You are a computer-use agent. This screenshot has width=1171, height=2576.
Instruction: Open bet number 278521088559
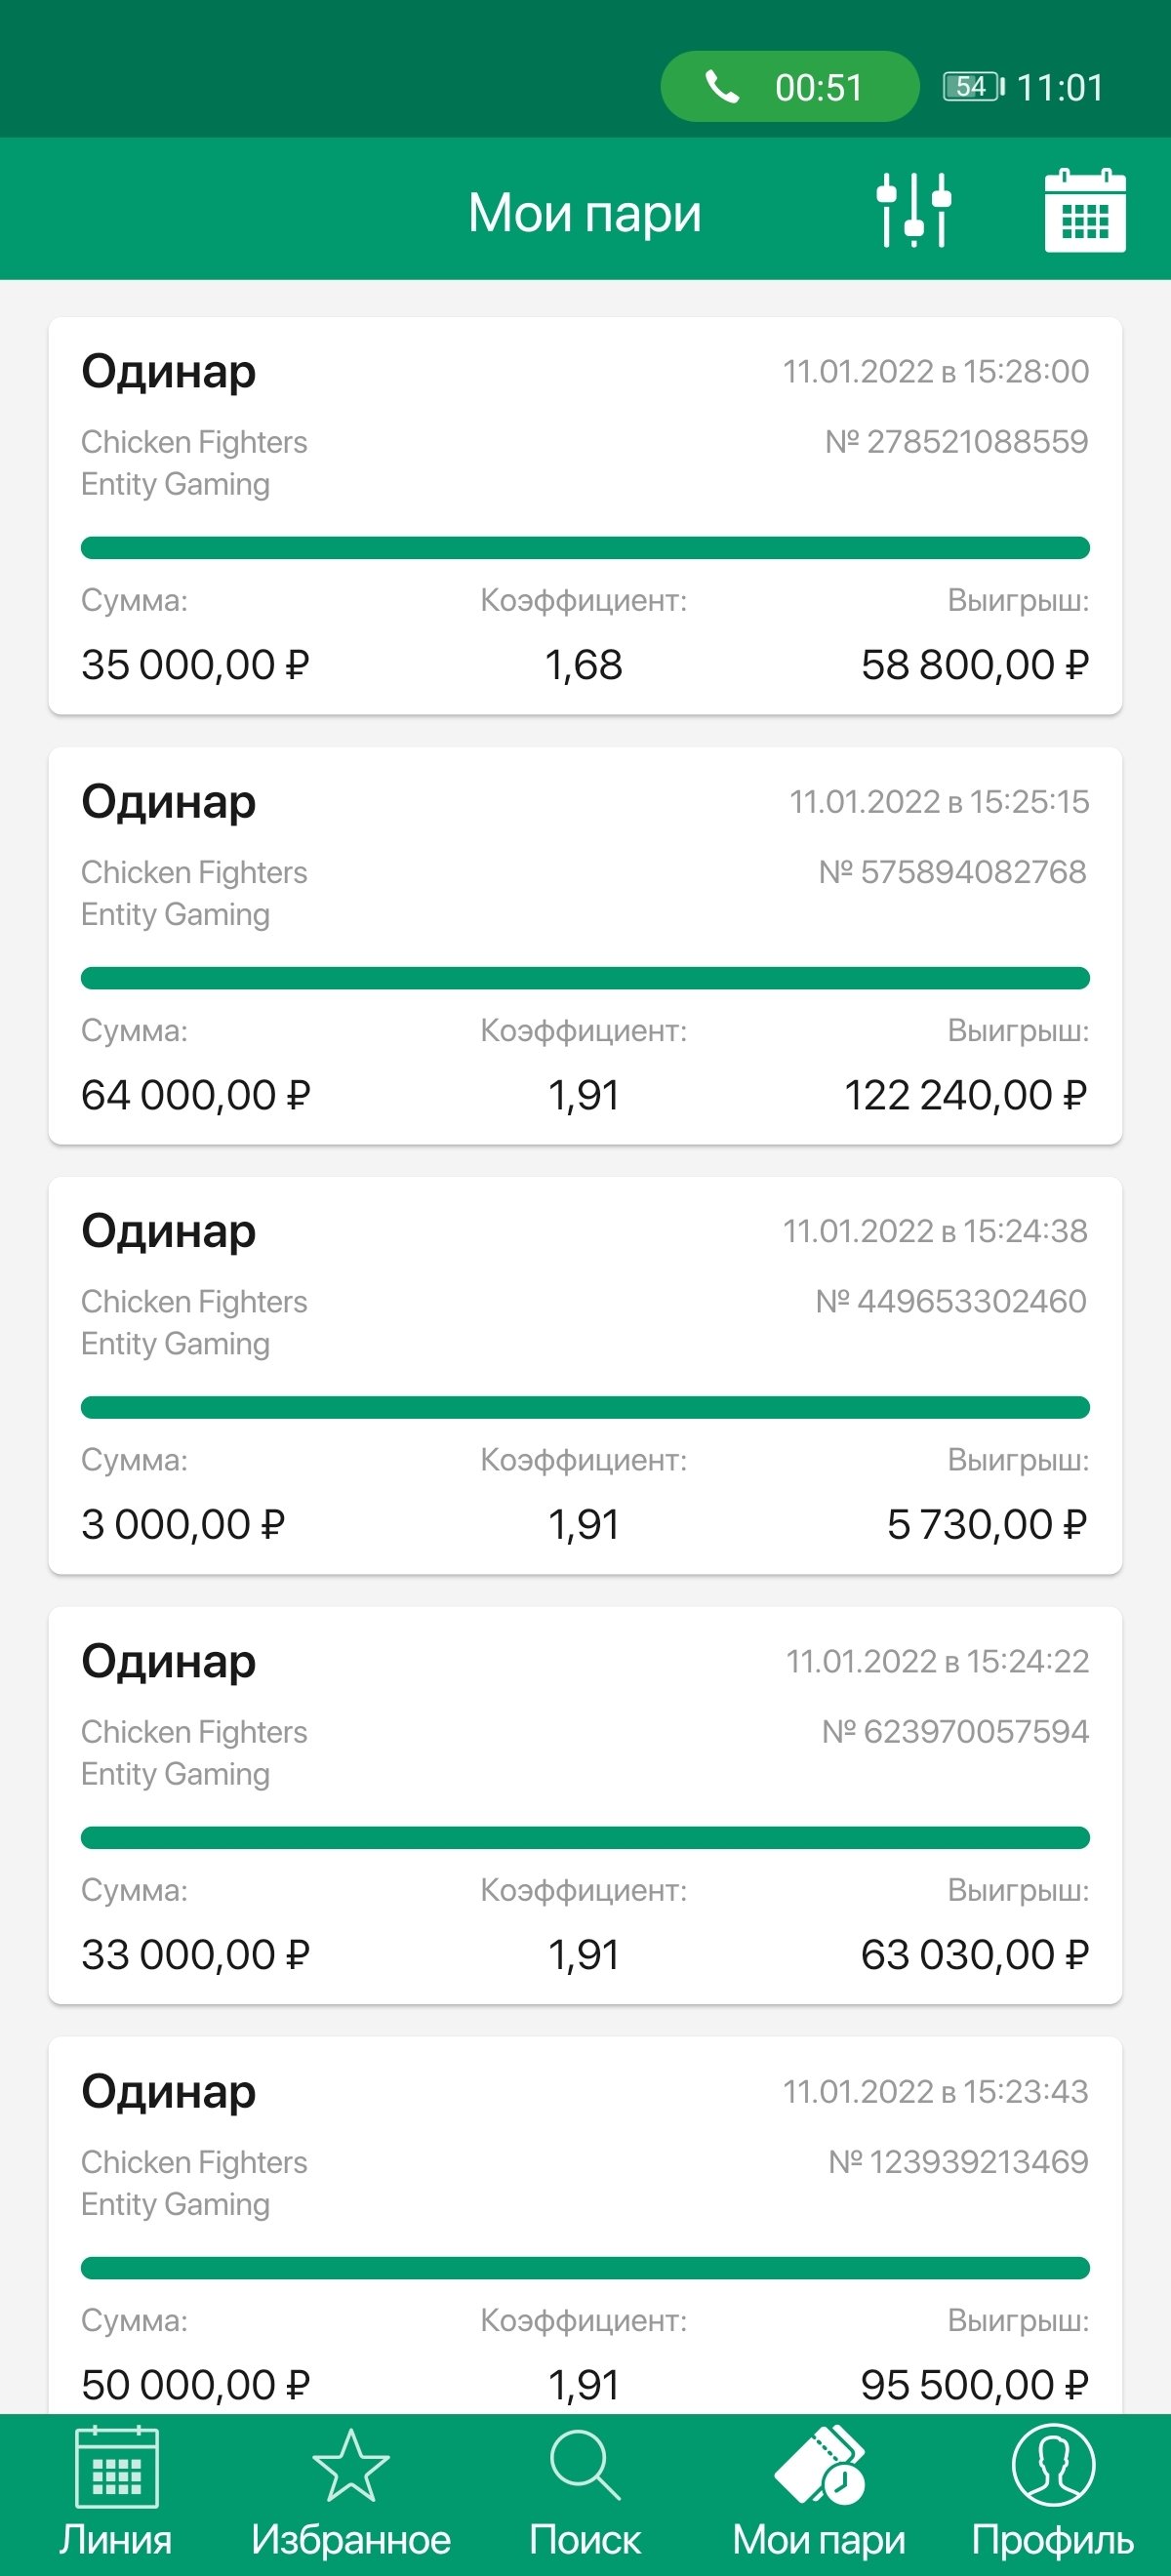pos(956,441)
